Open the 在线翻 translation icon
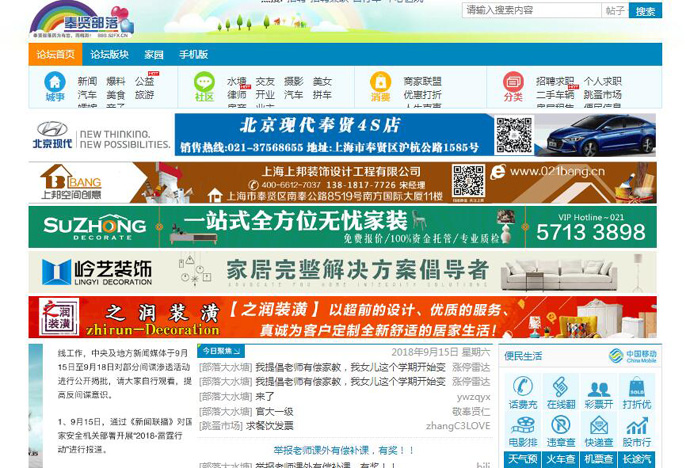 (561, 392)
